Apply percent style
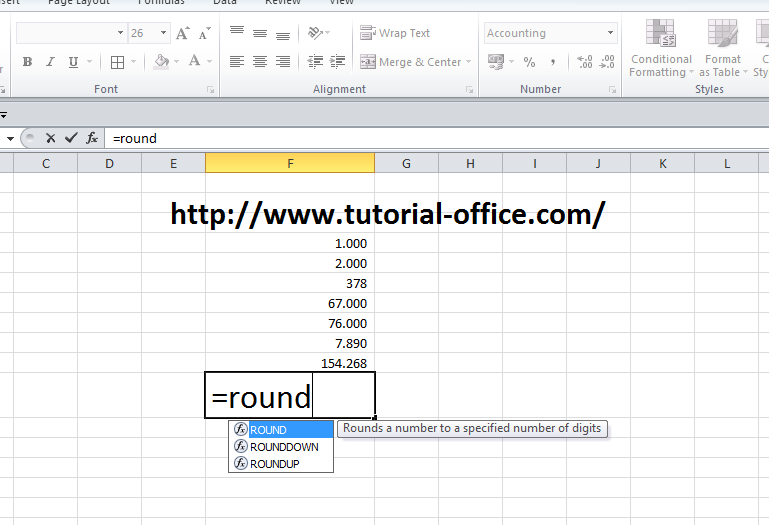This screenshot has height=525, width=769. click(x=529, y=62)
